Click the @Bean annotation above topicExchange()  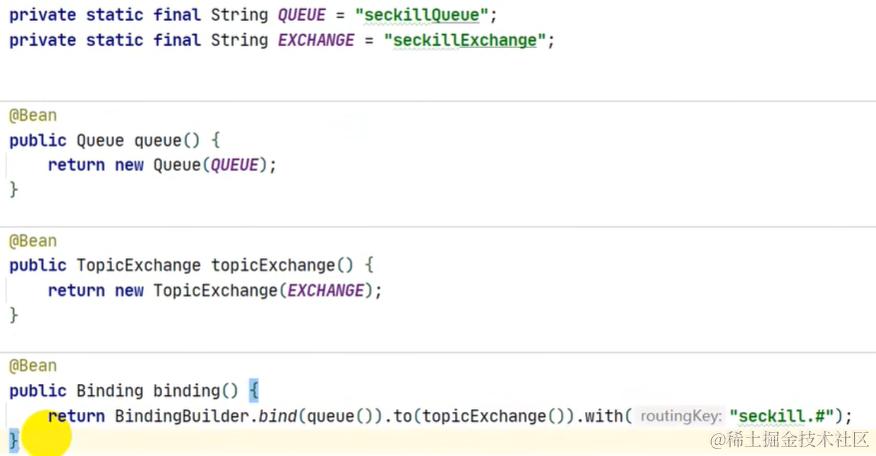(33, 241)
